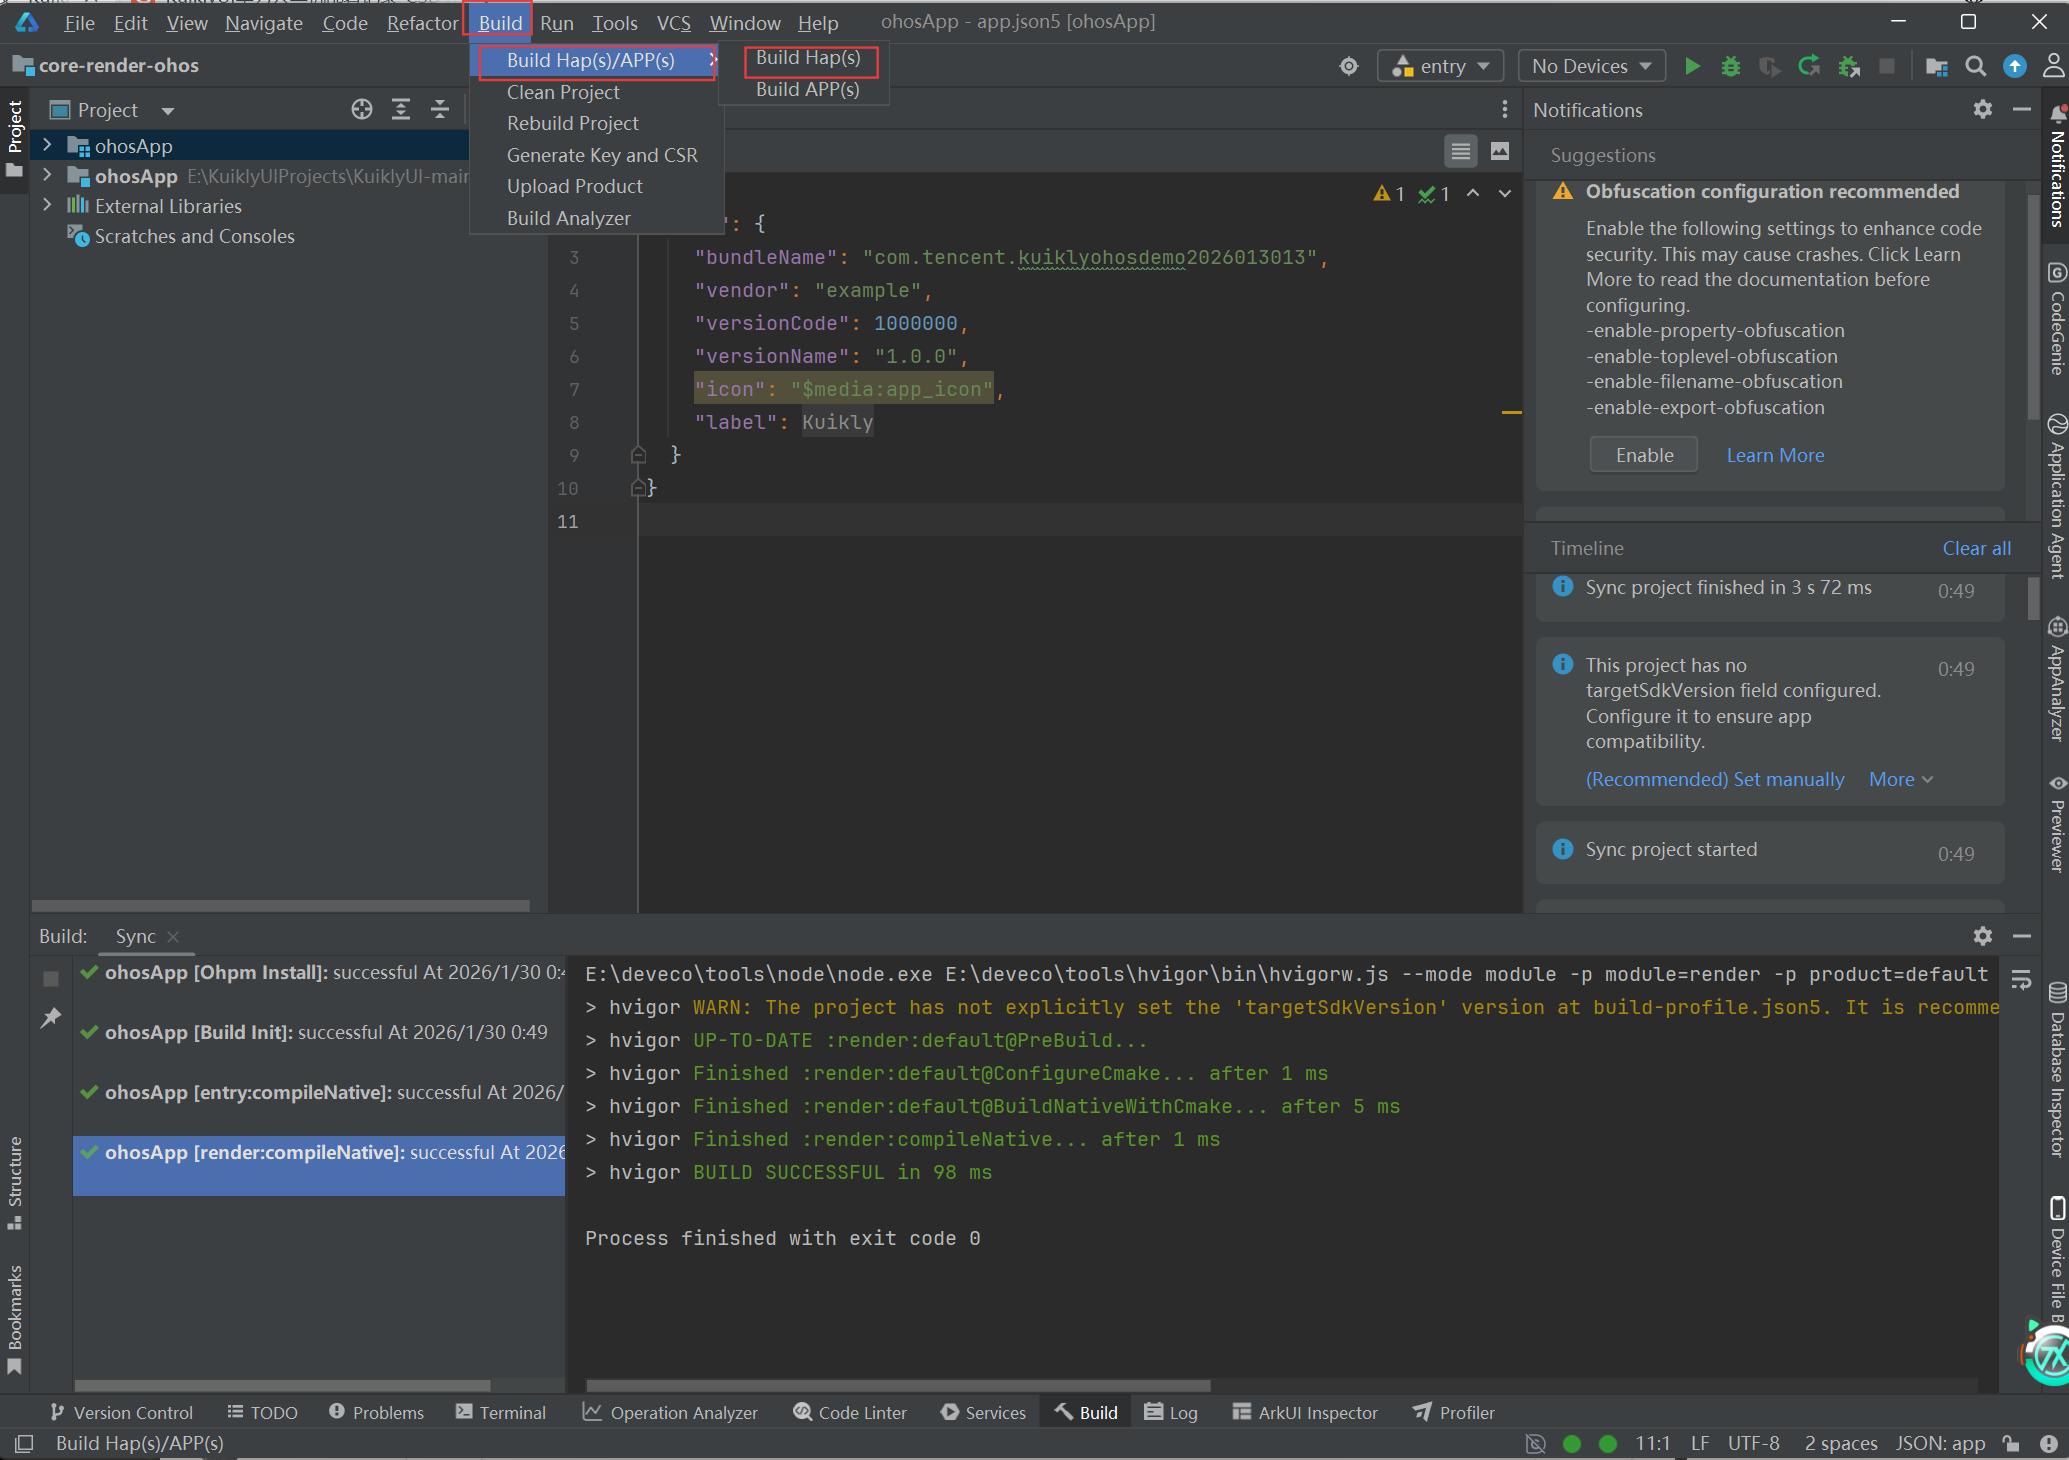Expand the External Libraries tree node
The image size is (2069, 1460).
pos(47,205)
